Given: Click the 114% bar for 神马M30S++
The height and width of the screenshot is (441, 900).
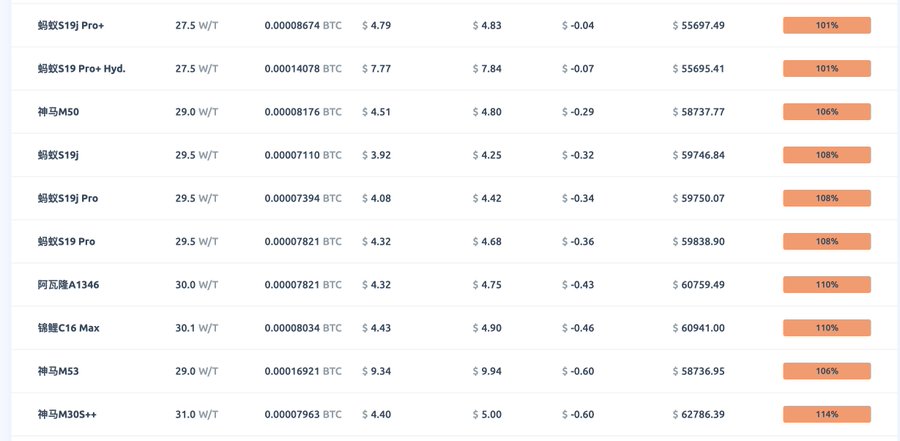Looking at the screenshot, I should [826, 414].
